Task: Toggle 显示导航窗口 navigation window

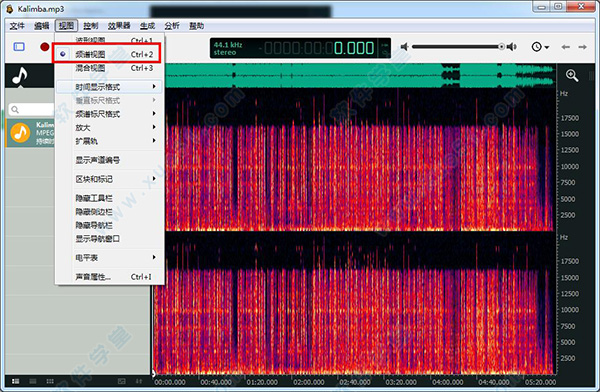Action: click(x=109, y=238)
